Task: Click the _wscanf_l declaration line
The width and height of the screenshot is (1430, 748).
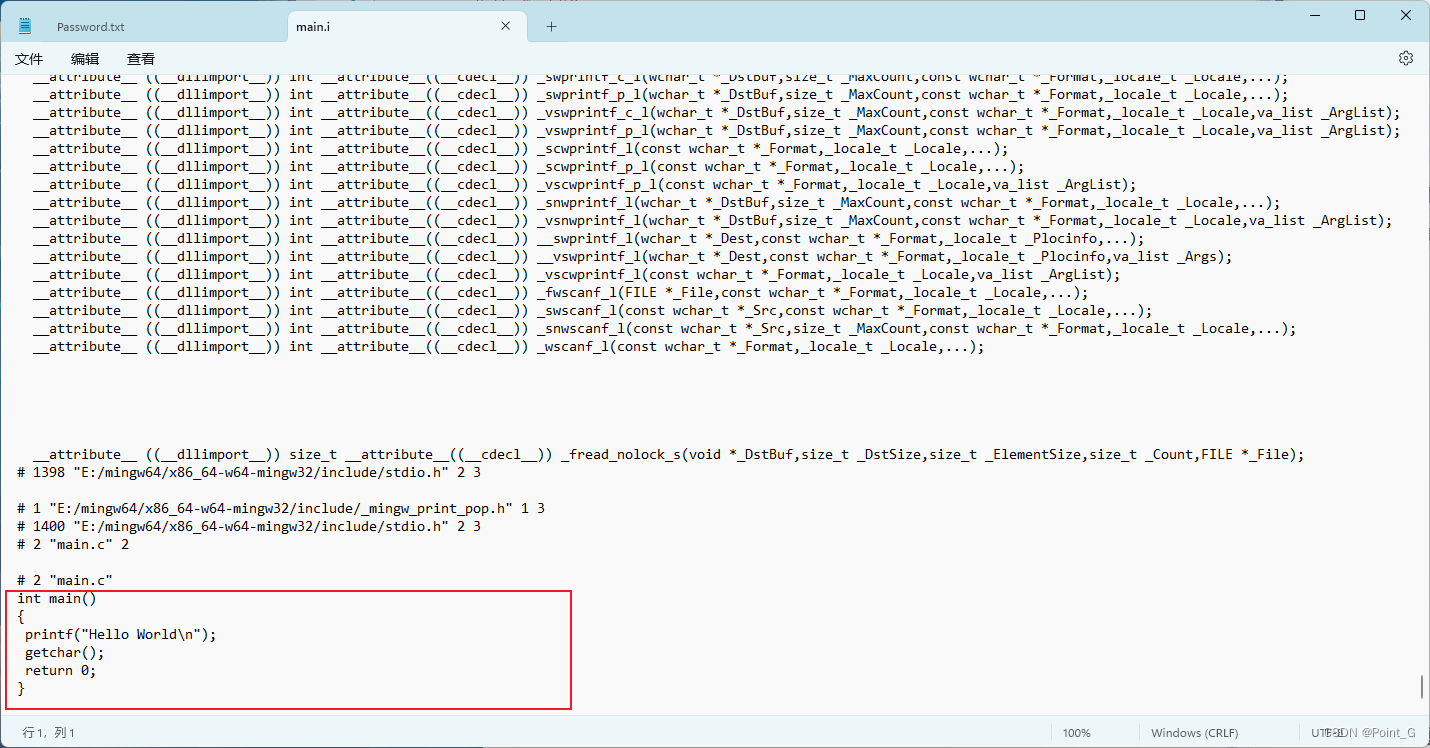Action: click(509, 346)
